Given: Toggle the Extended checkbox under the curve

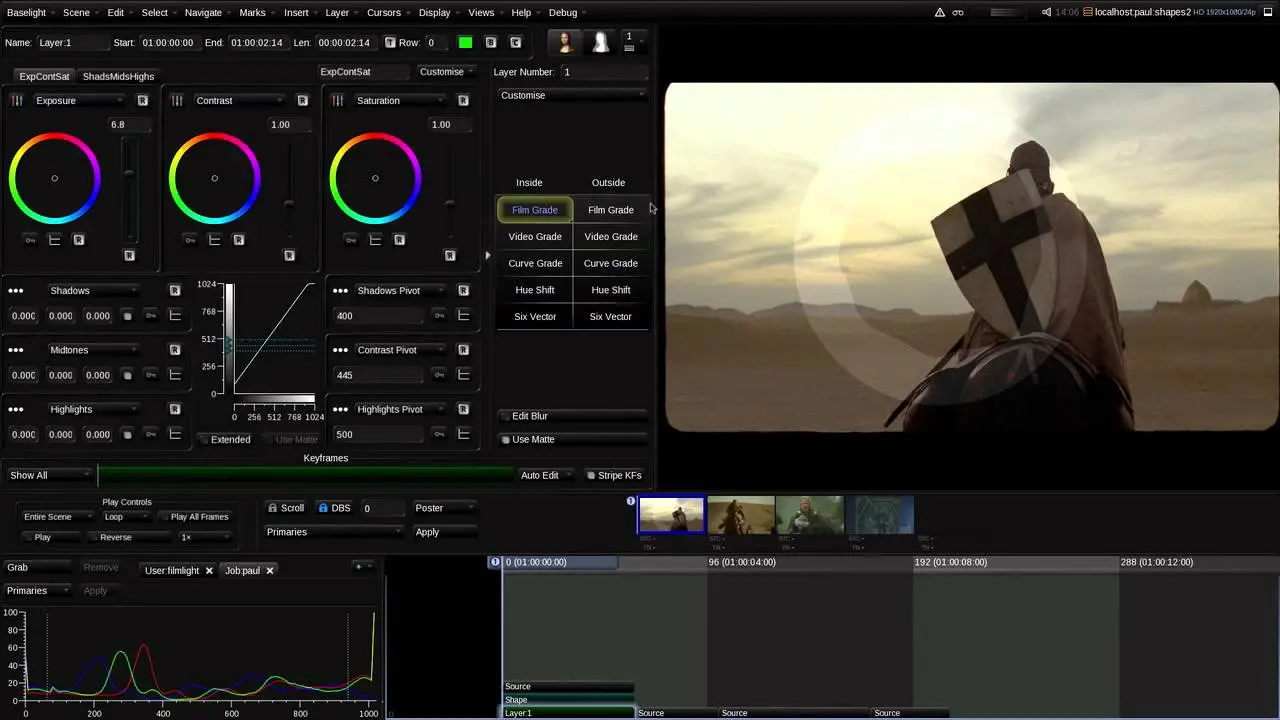Looking at the screenshot, I should pos(225,439).
